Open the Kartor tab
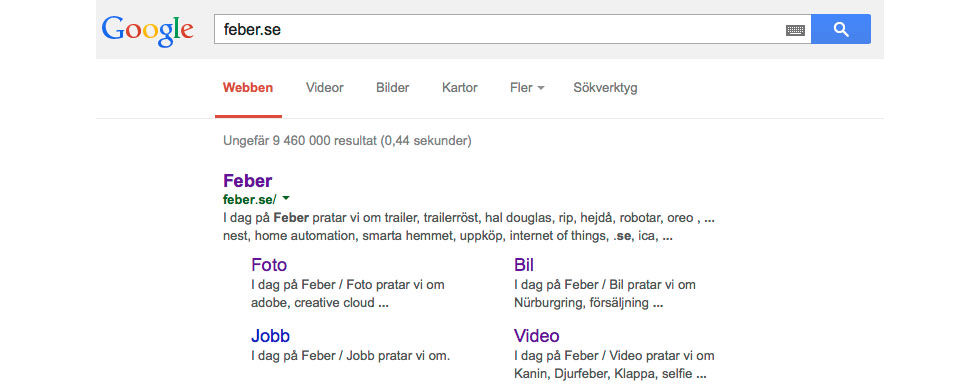The width and height of the screenshot is (980, 391). click(459, 87)
